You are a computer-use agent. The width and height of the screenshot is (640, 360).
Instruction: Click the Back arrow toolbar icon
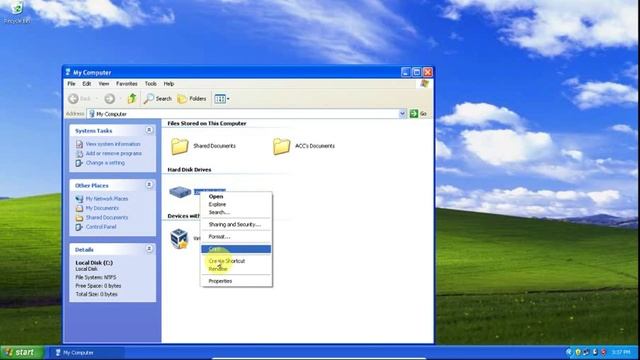73,98
